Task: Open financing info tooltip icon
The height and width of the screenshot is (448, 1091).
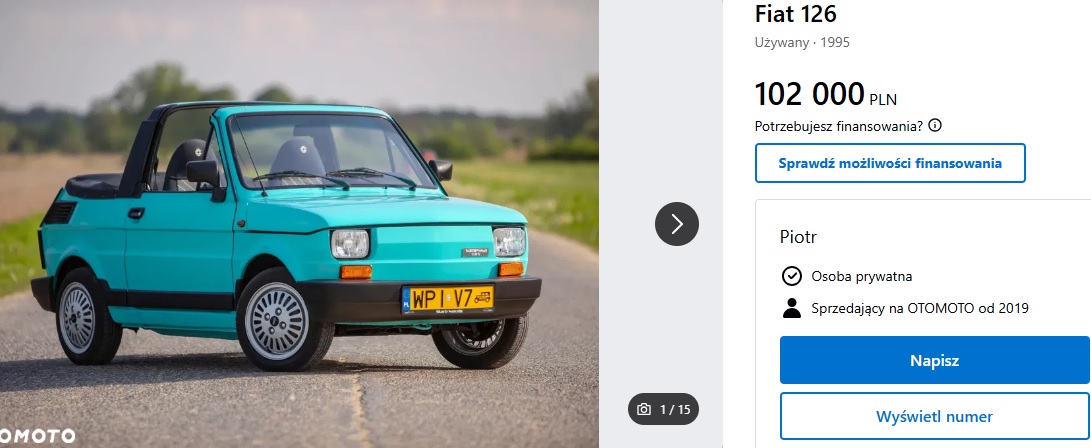Action: [x=935, y=126]
